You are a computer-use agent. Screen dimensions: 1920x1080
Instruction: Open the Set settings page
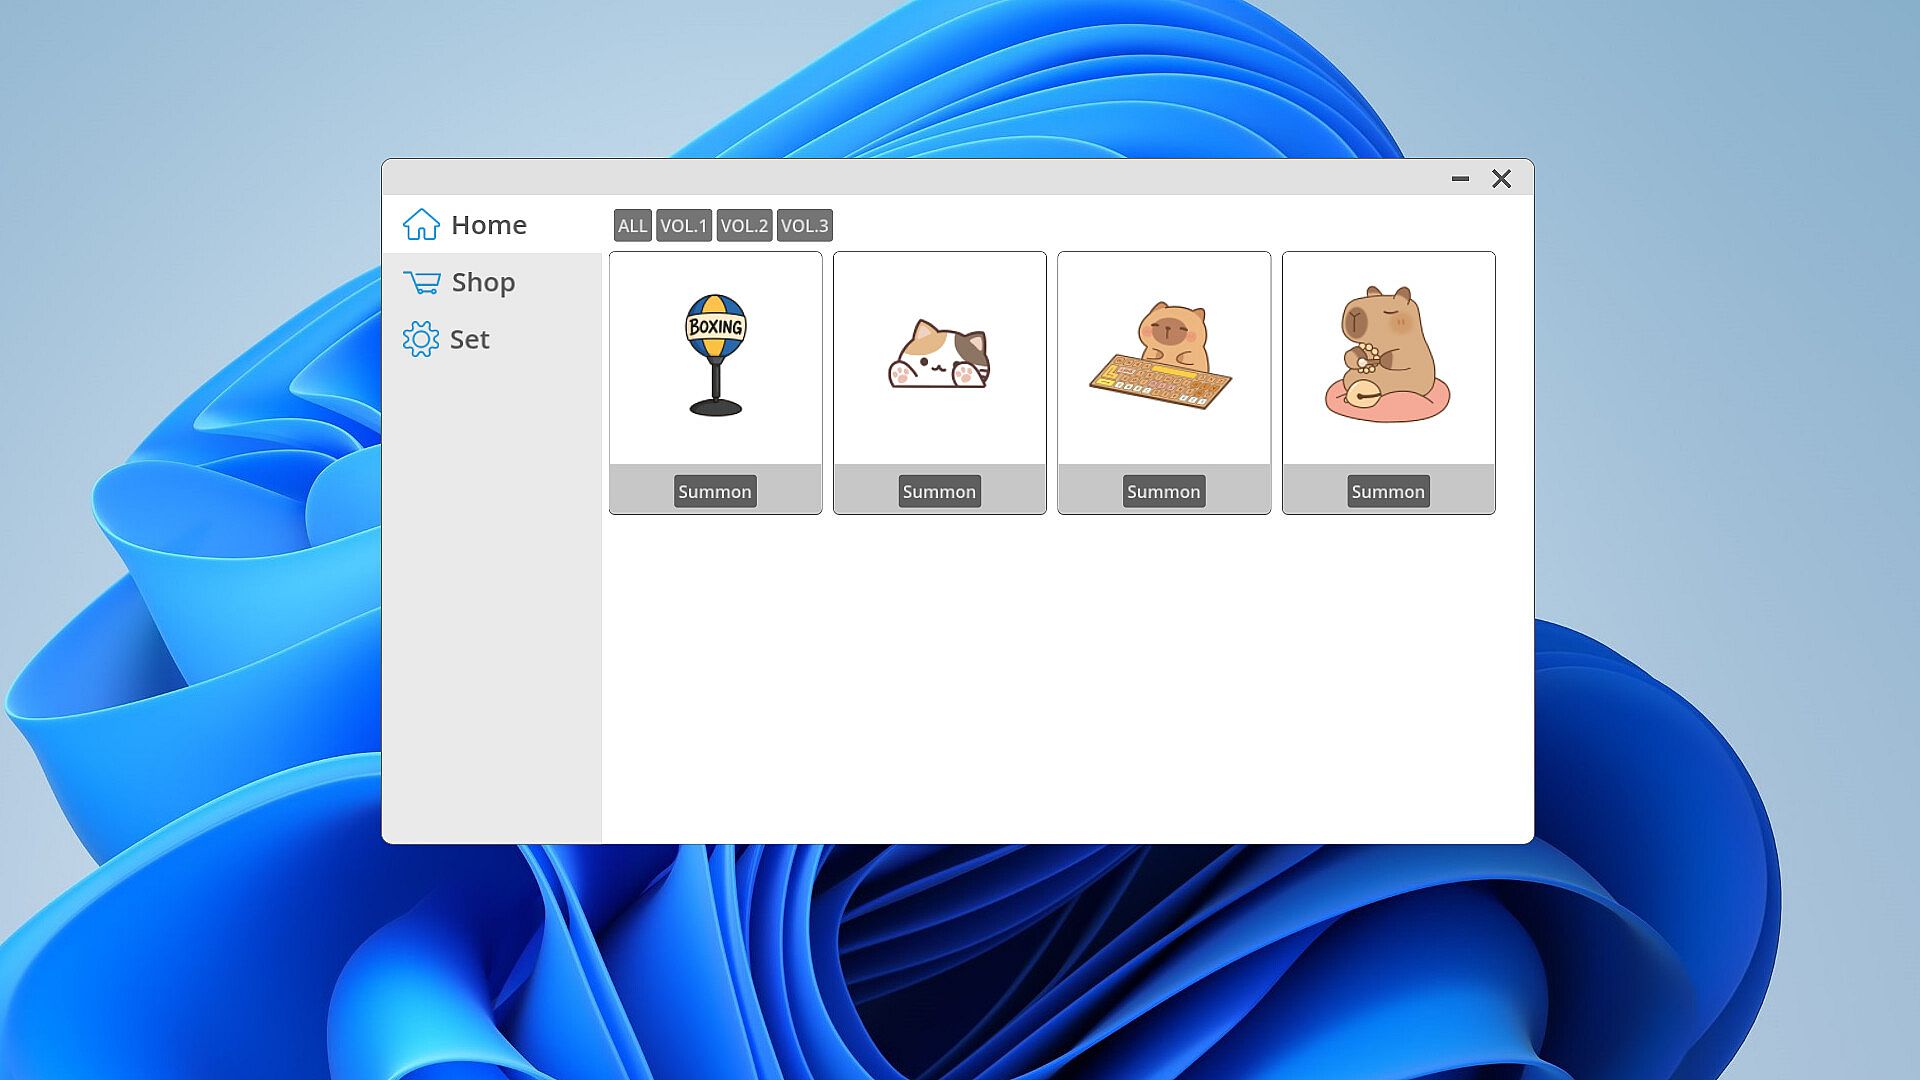tap(469, 340)
